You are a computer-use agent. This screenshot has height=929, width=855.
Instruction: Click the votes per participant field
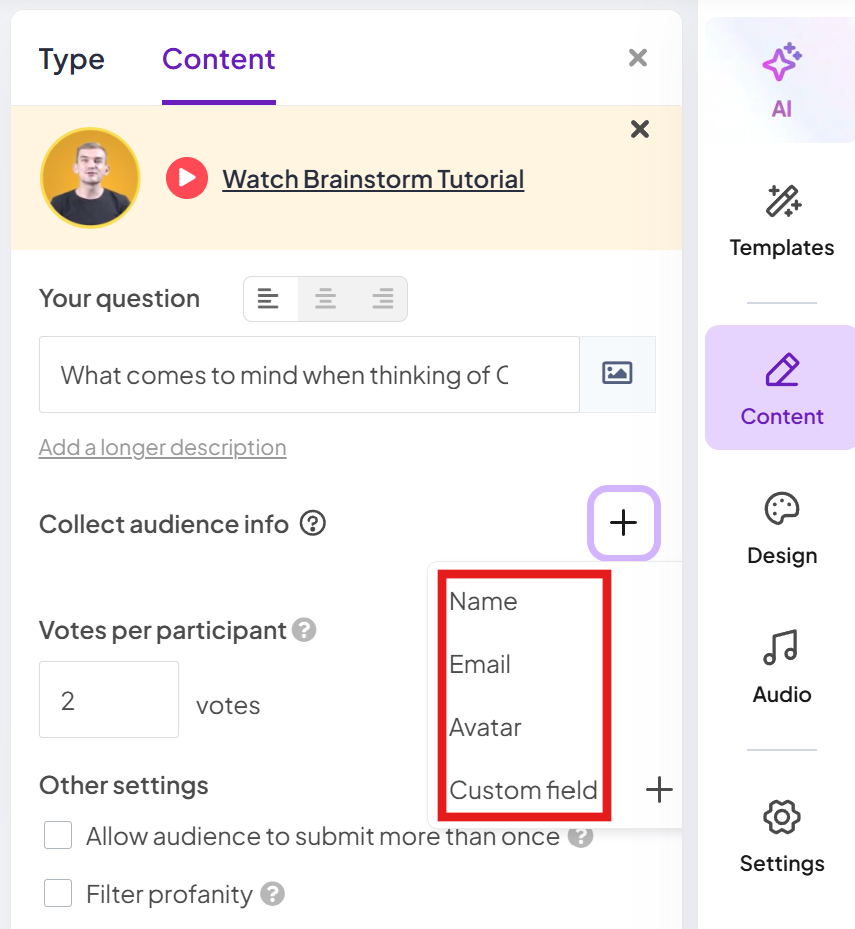(109, 700)
